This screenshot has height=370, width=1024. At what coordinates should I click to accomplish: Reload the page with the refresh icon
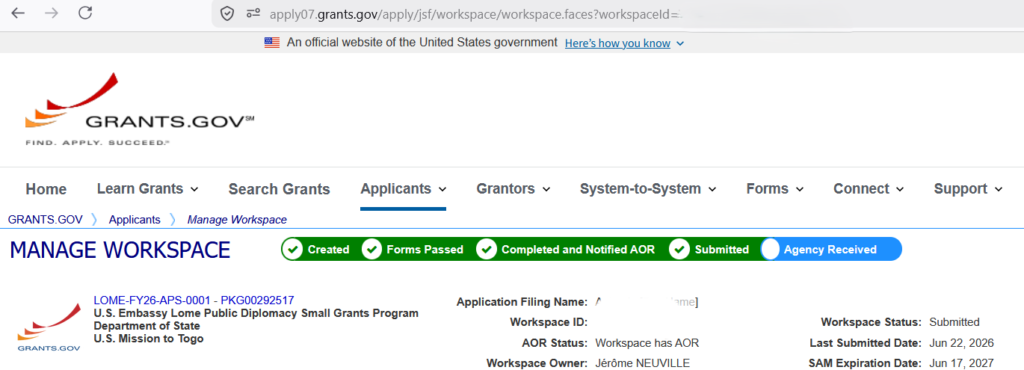(x=85, y=13)
